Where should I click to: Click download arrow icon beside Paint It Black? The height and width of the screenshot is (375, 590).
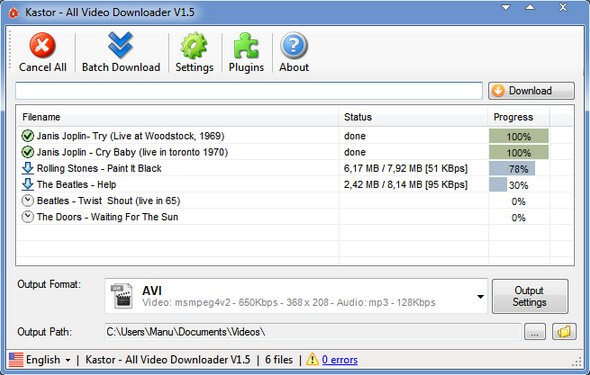pyautogui.click(x=27, y=168)
